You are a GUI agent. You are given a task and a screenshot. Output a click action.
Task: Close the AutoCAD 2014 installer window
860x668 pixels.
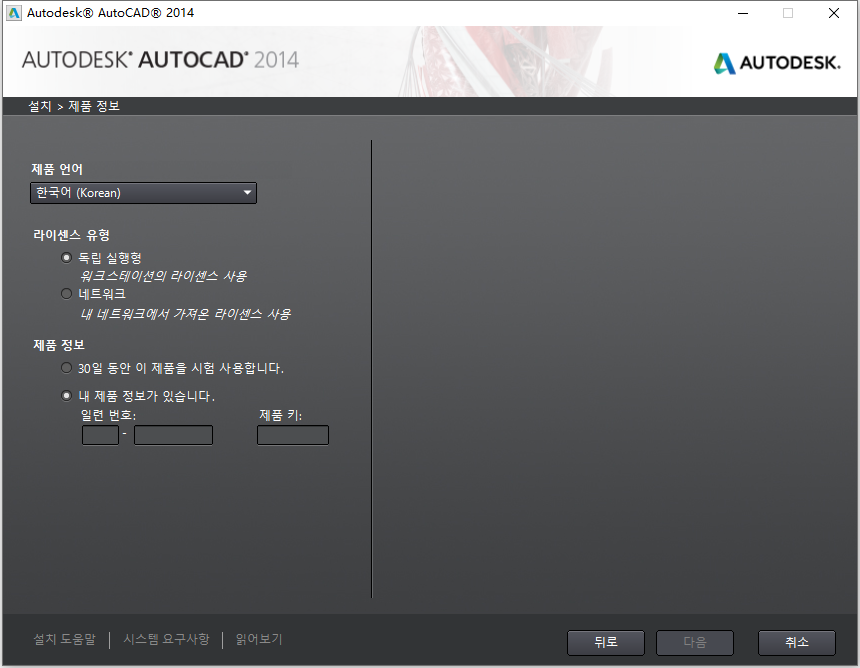(x=834, y=13)
